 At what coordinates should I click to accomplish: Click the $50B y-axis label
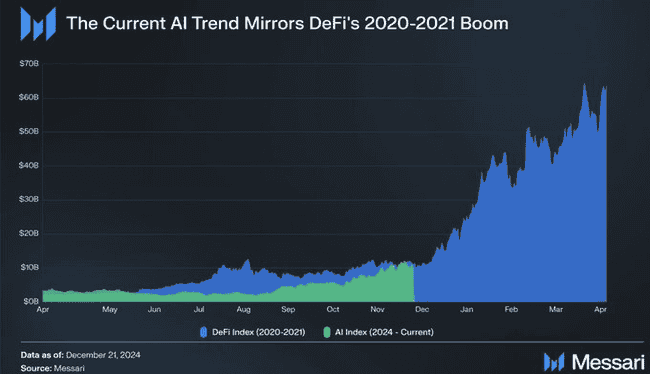pyautogui.click(x=29, y=131)
